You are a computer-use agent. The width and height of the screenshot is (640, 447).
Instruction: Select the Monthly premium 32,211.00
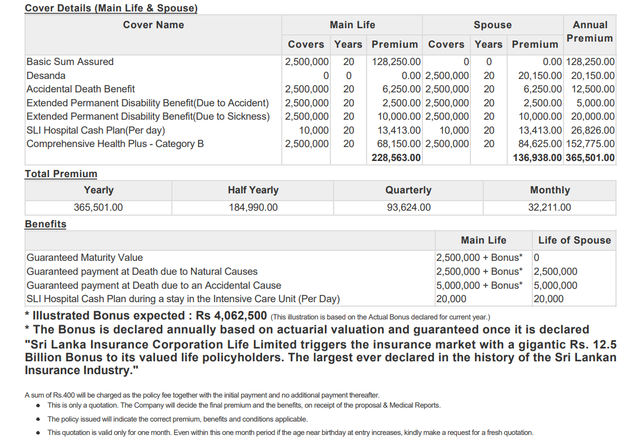coord(549,207)
